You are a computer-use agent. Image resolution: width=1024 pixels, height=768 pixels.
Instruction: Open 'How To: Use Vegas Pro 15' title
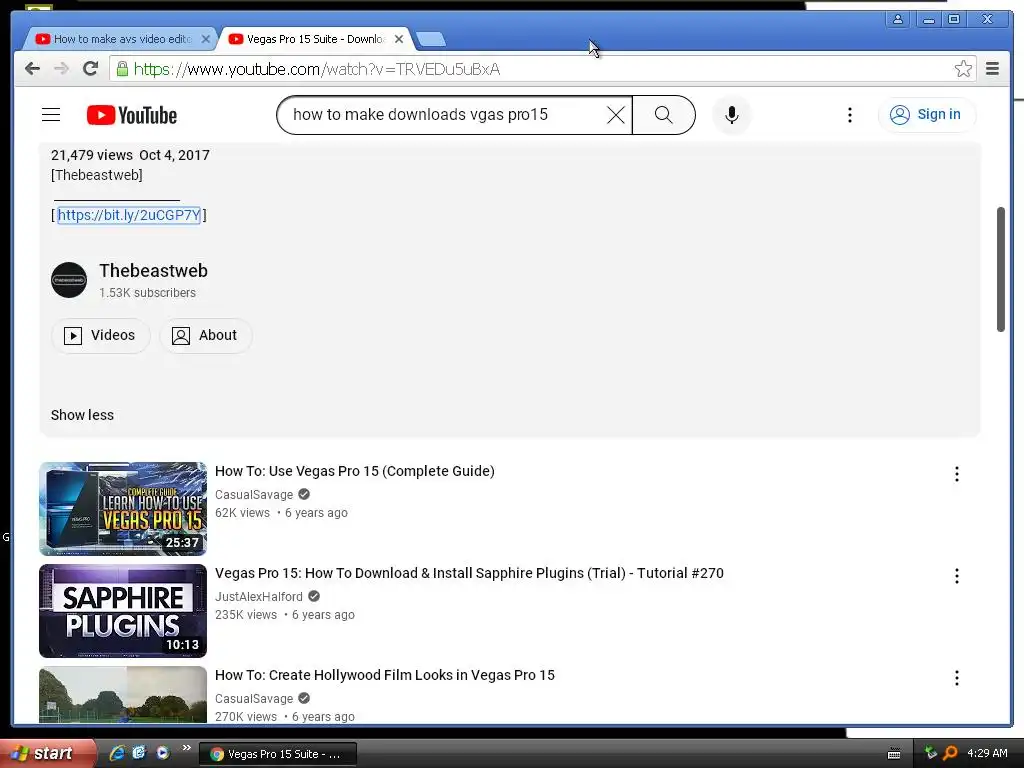355,471
